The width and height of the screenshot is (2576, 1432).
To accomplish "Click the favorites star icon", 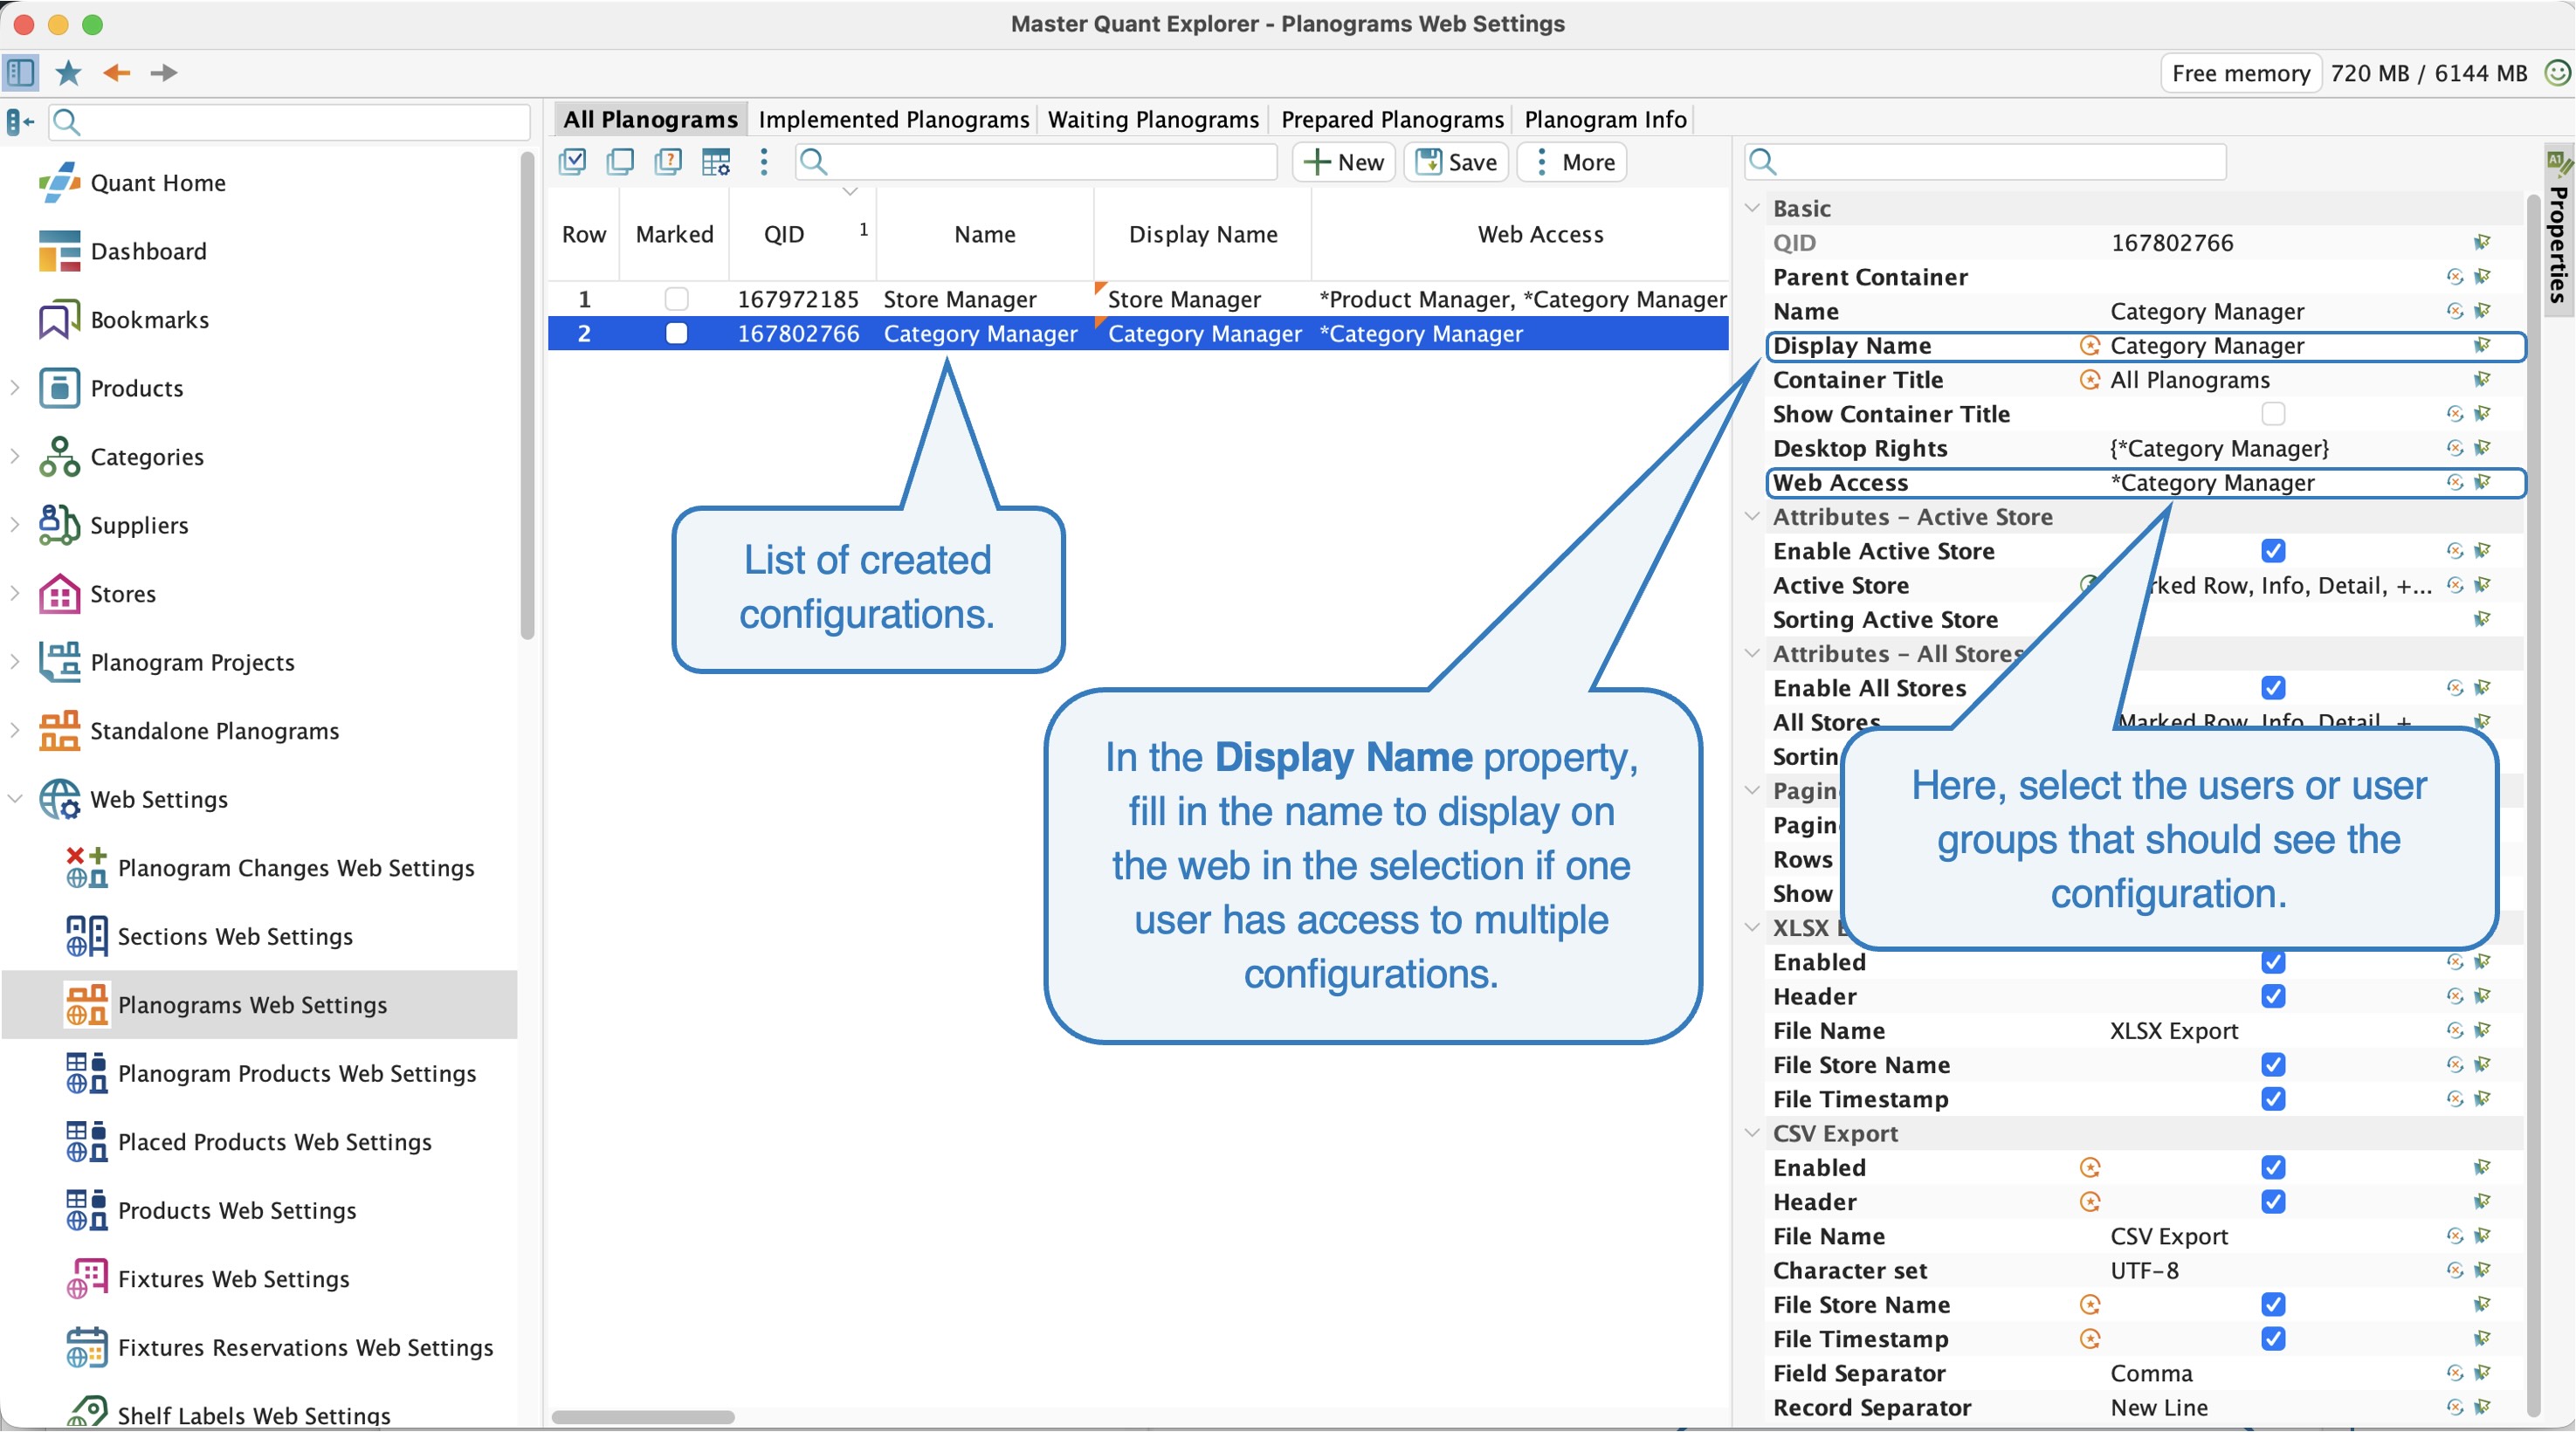I will (68, 72).
